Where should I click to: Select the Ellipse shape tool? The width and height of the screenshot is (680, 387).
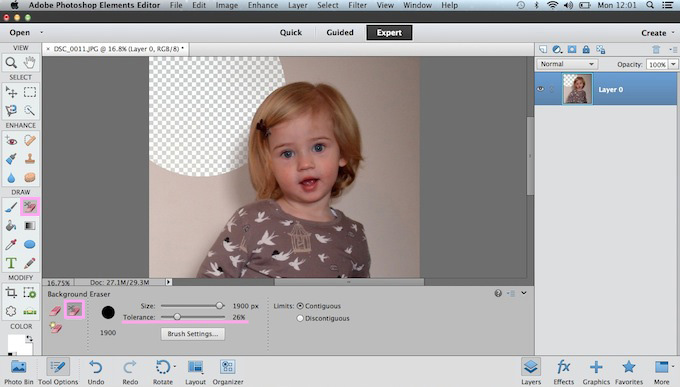coord(29,244)
